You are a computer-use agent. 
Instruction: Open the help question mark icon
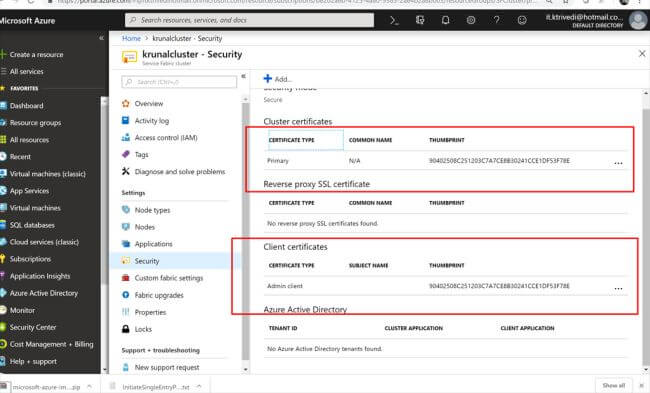coord(496,20)
